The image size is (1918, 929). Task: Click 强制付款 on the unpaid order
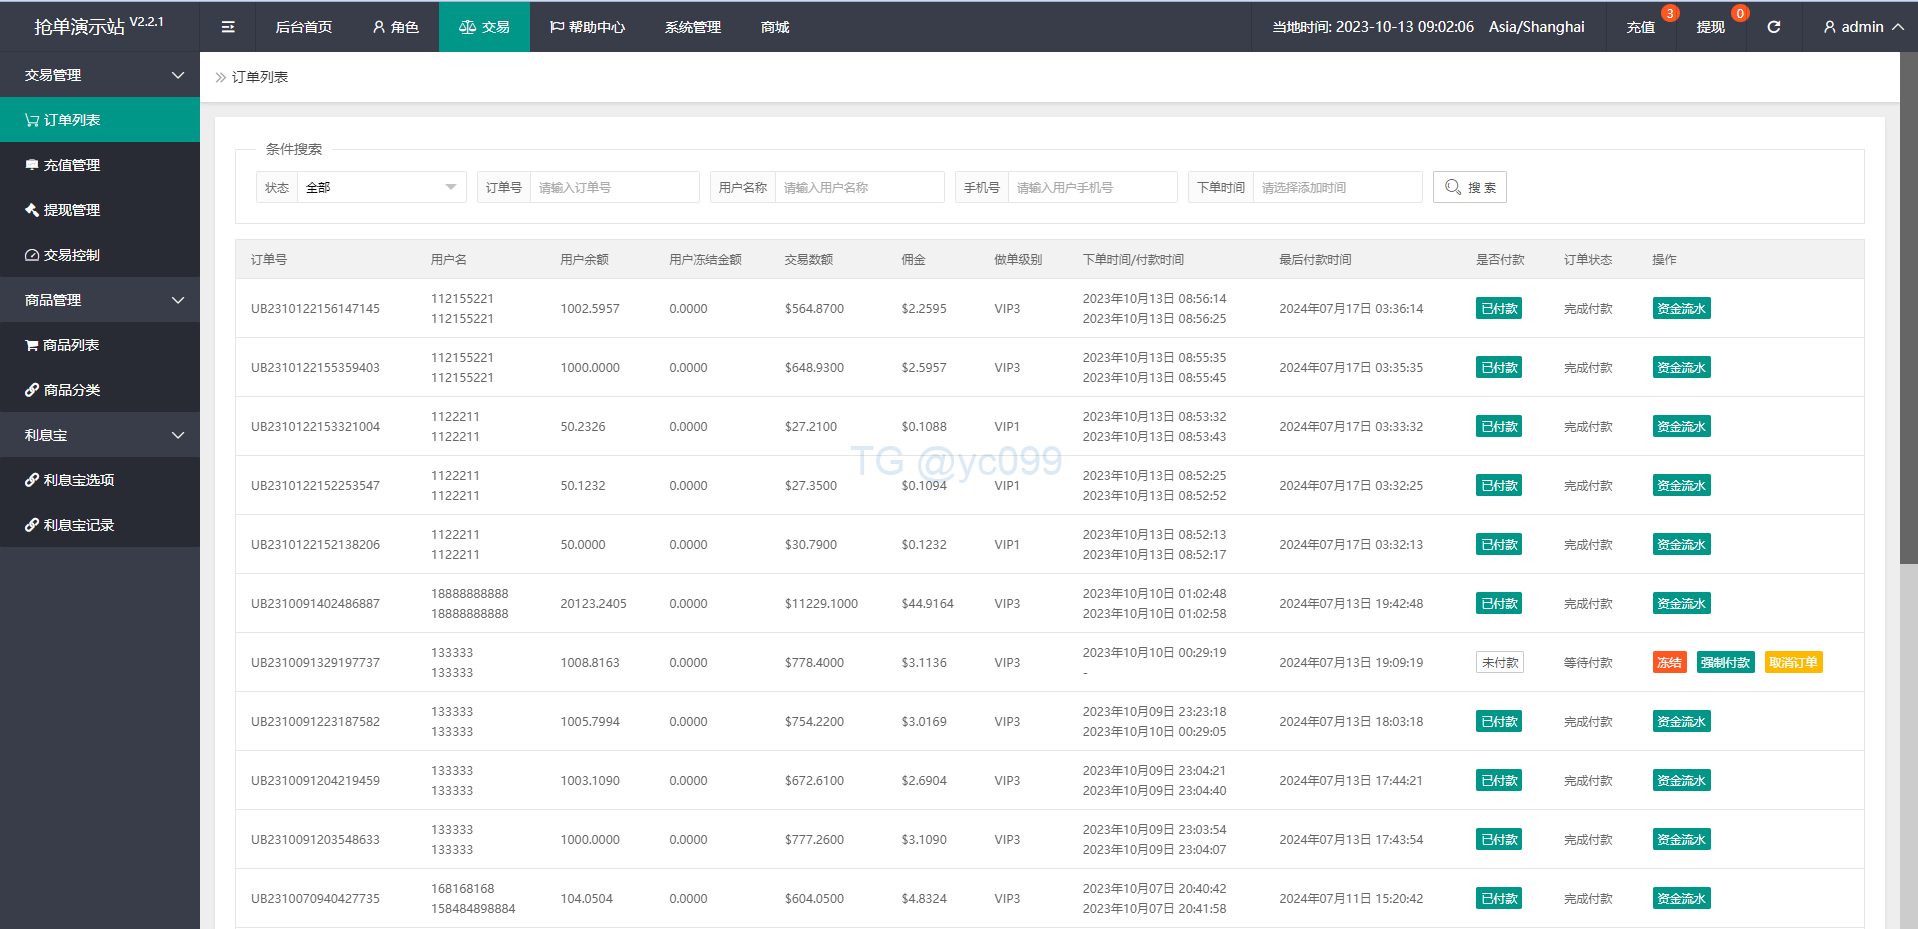pyautogui.click(x=1725, y=662)
